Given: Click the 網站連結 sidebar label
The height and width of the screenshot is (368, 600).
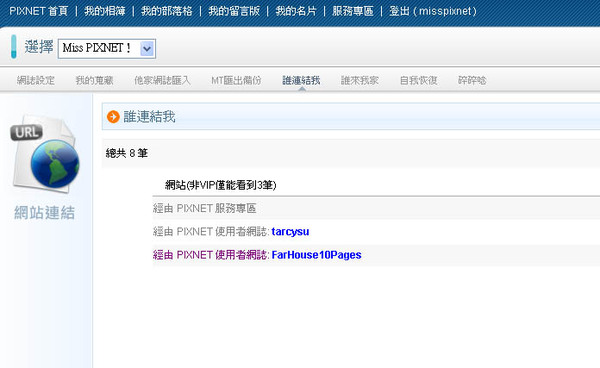Looking at the screenshot, I should (x=45, y=213).
